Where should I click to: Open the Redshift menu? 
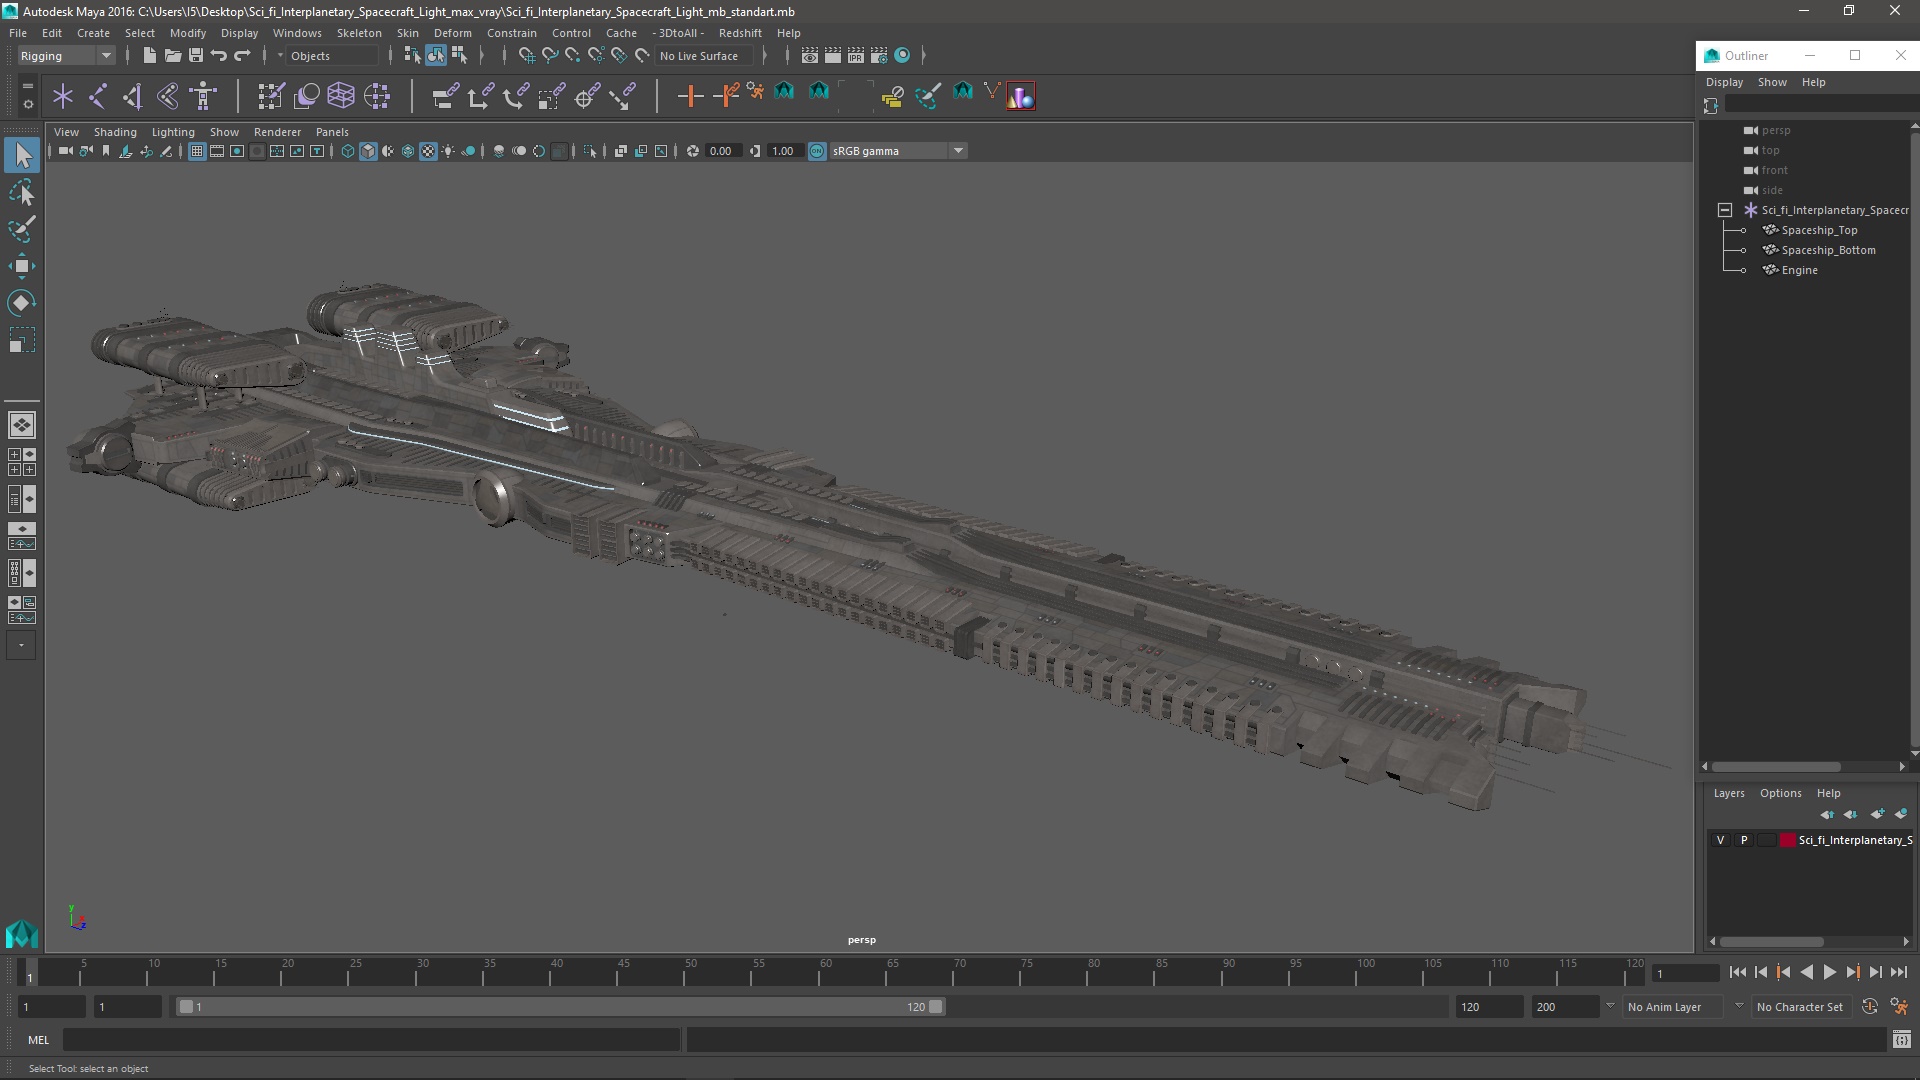tap(740, 33)
